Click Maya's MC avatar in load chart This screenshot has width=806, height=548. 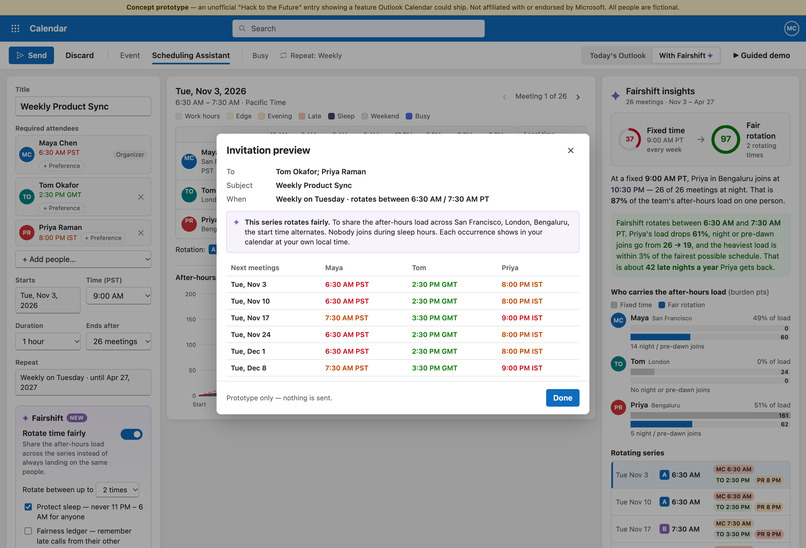pos(618,320)
